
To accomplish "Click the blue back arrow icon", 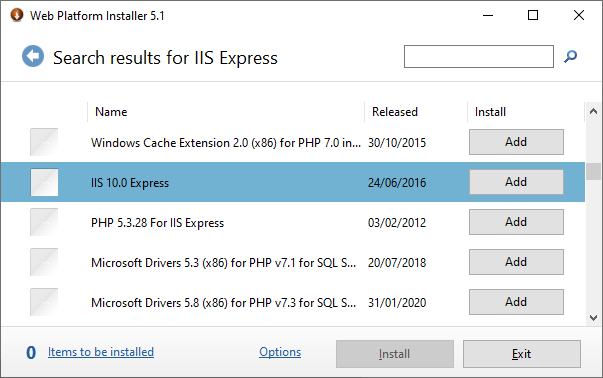I will click(x=33, y=56).
